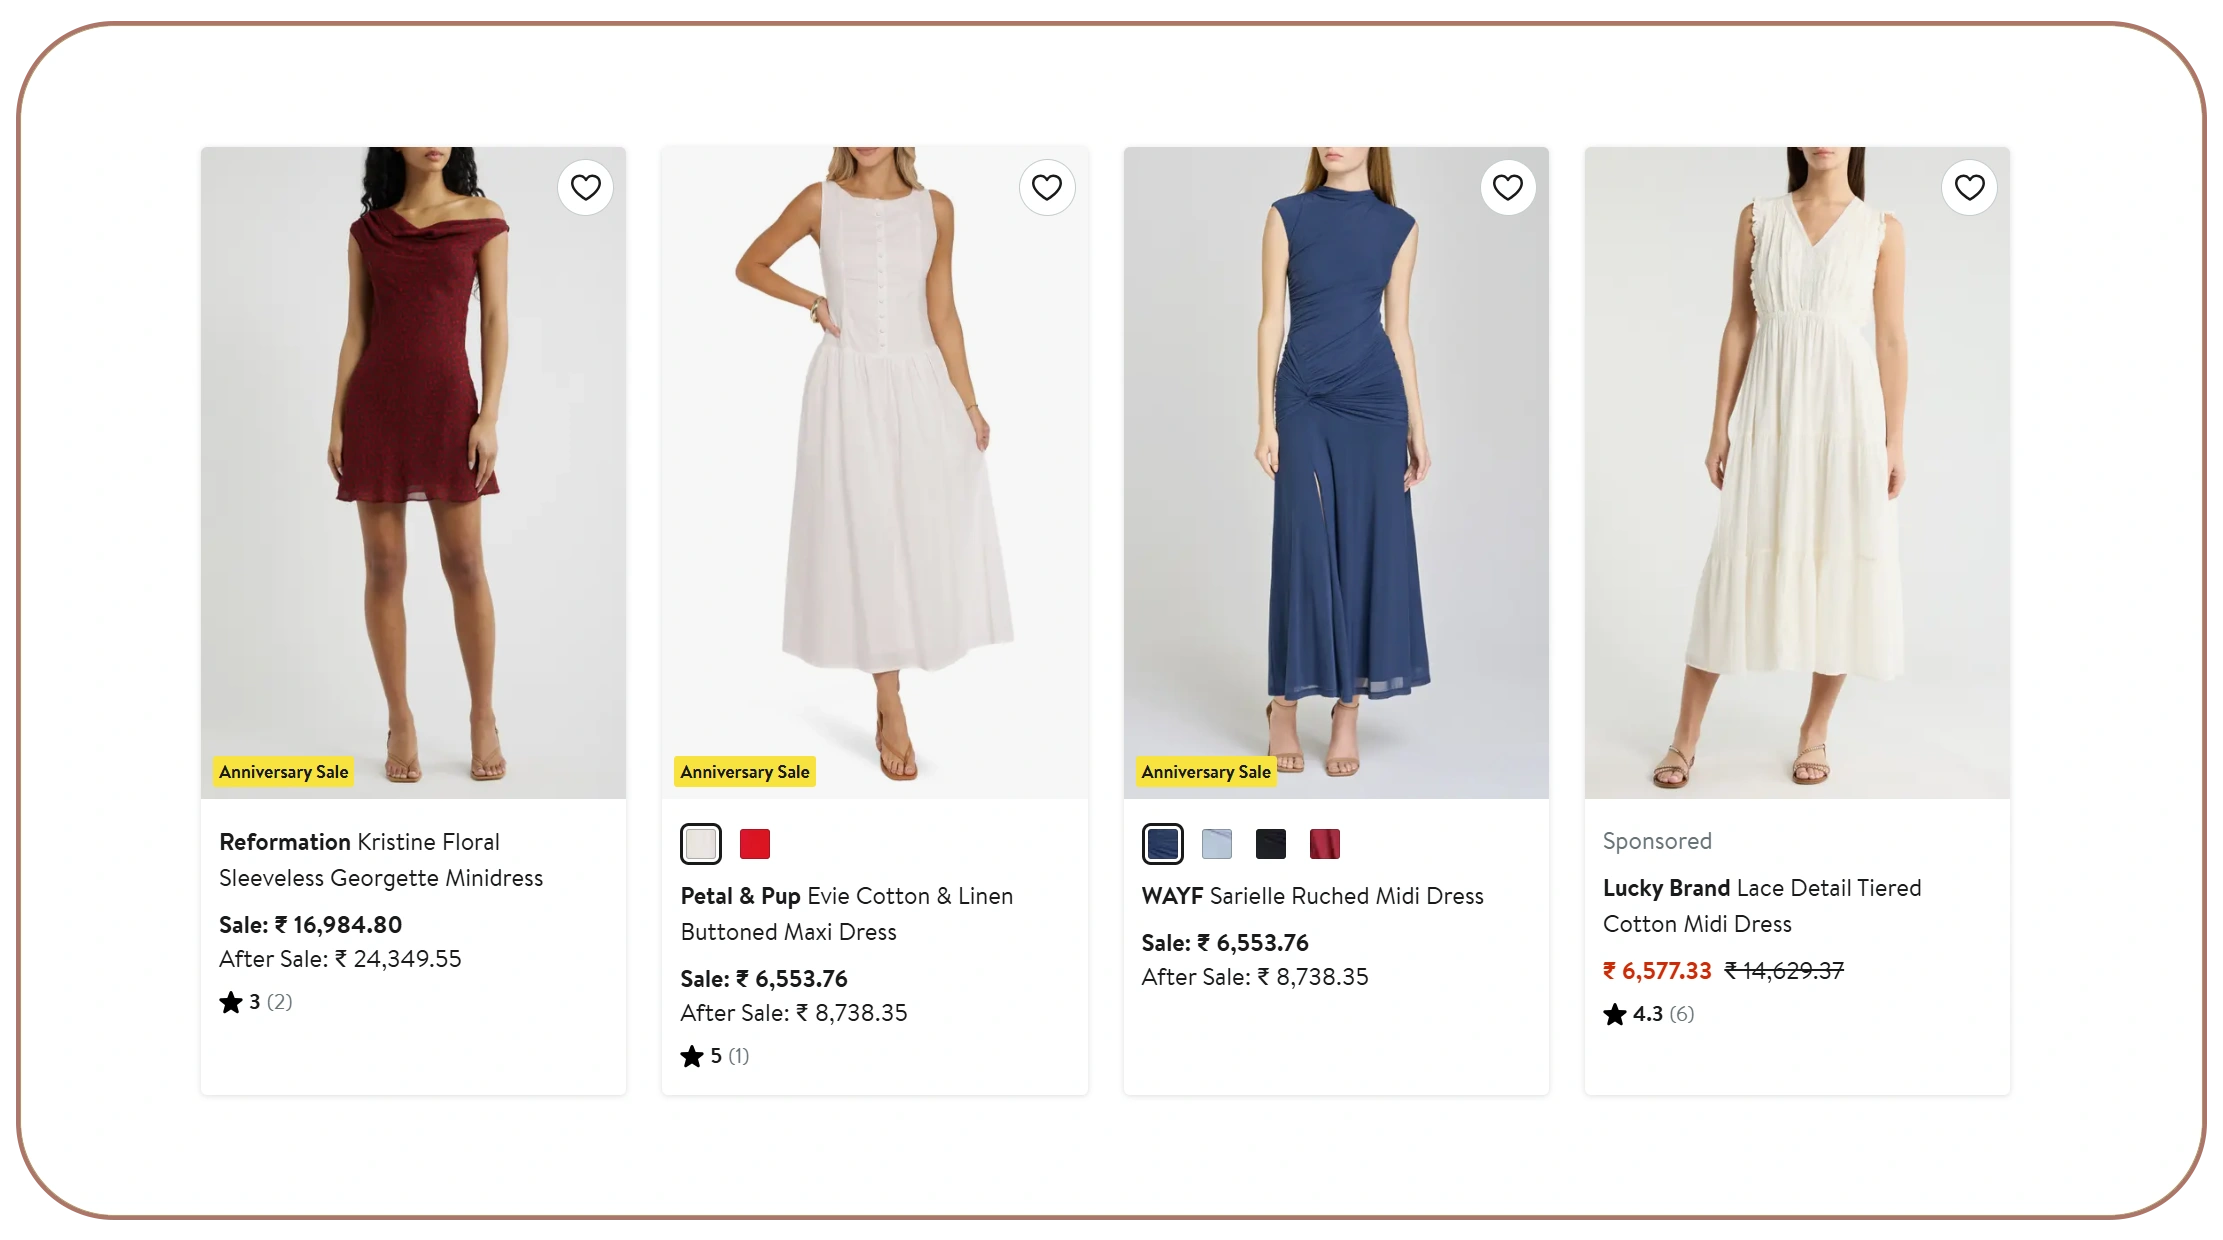
Task: Open Lucky Brand Lace Detail Tiered Dress link
Action: pyautogui.click(x=1762, y=906)
